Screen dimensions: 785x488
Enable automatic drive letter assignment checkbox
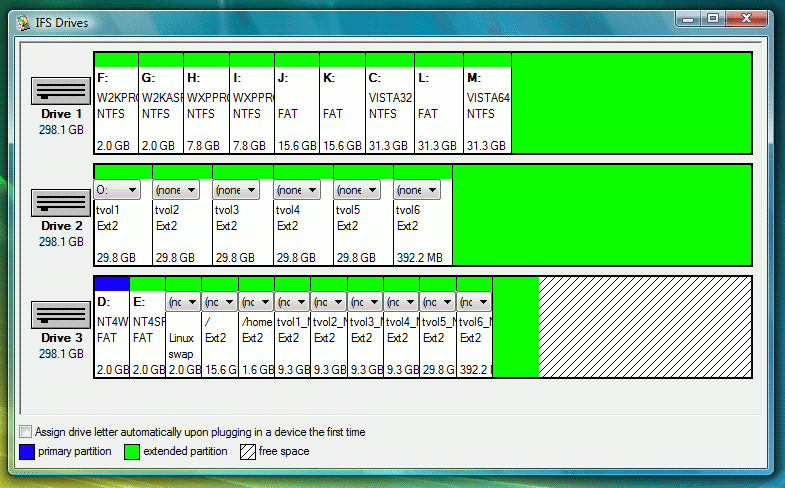[27, 432]
